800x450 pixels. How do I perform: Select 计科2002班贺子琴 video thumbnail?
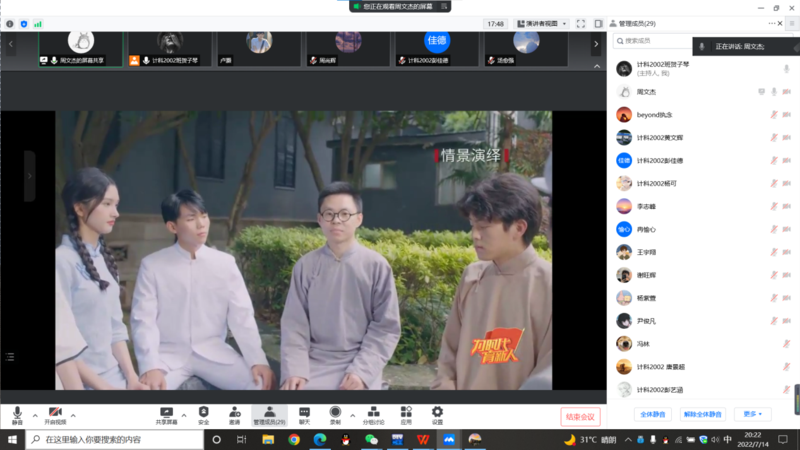[x=169, y=49]
